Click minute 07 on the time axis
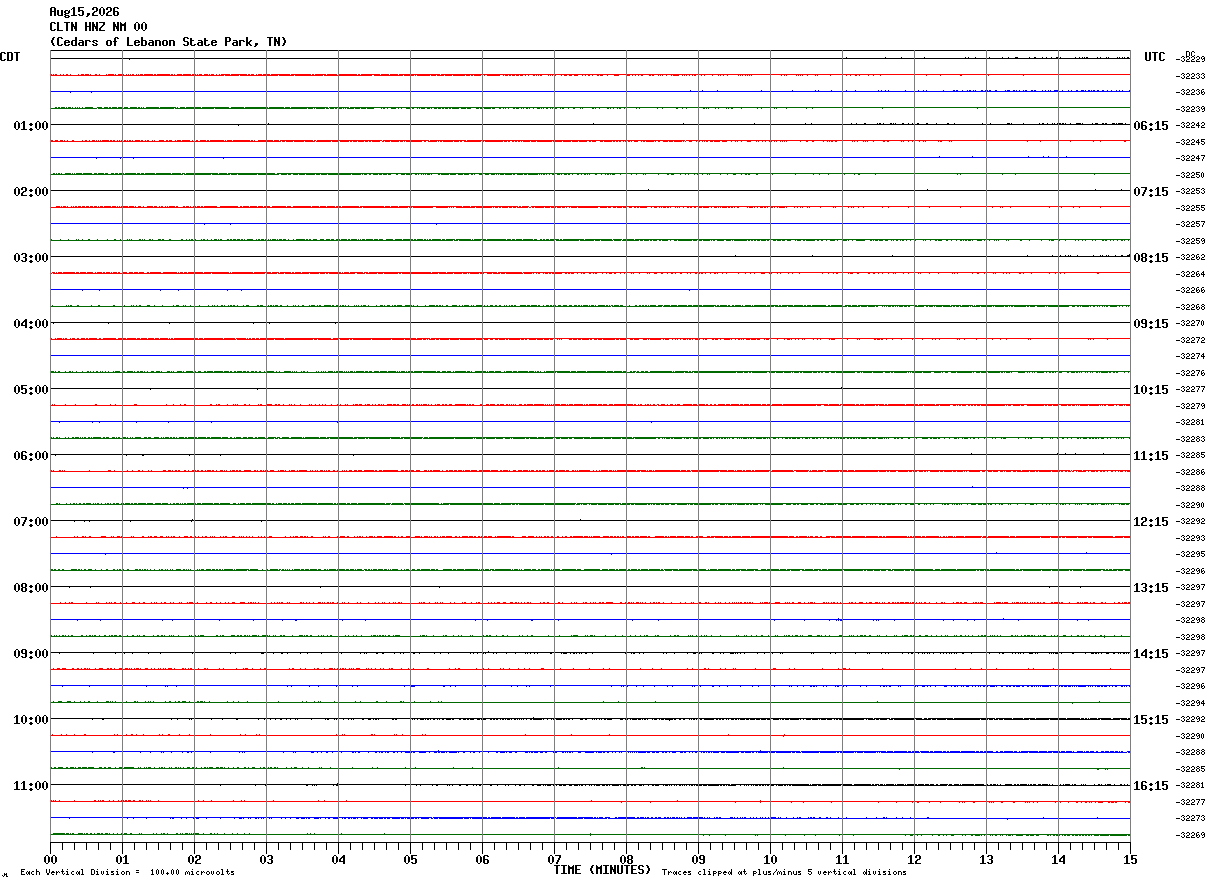This screenshot has width=1210, height=886. pos(554,859)
